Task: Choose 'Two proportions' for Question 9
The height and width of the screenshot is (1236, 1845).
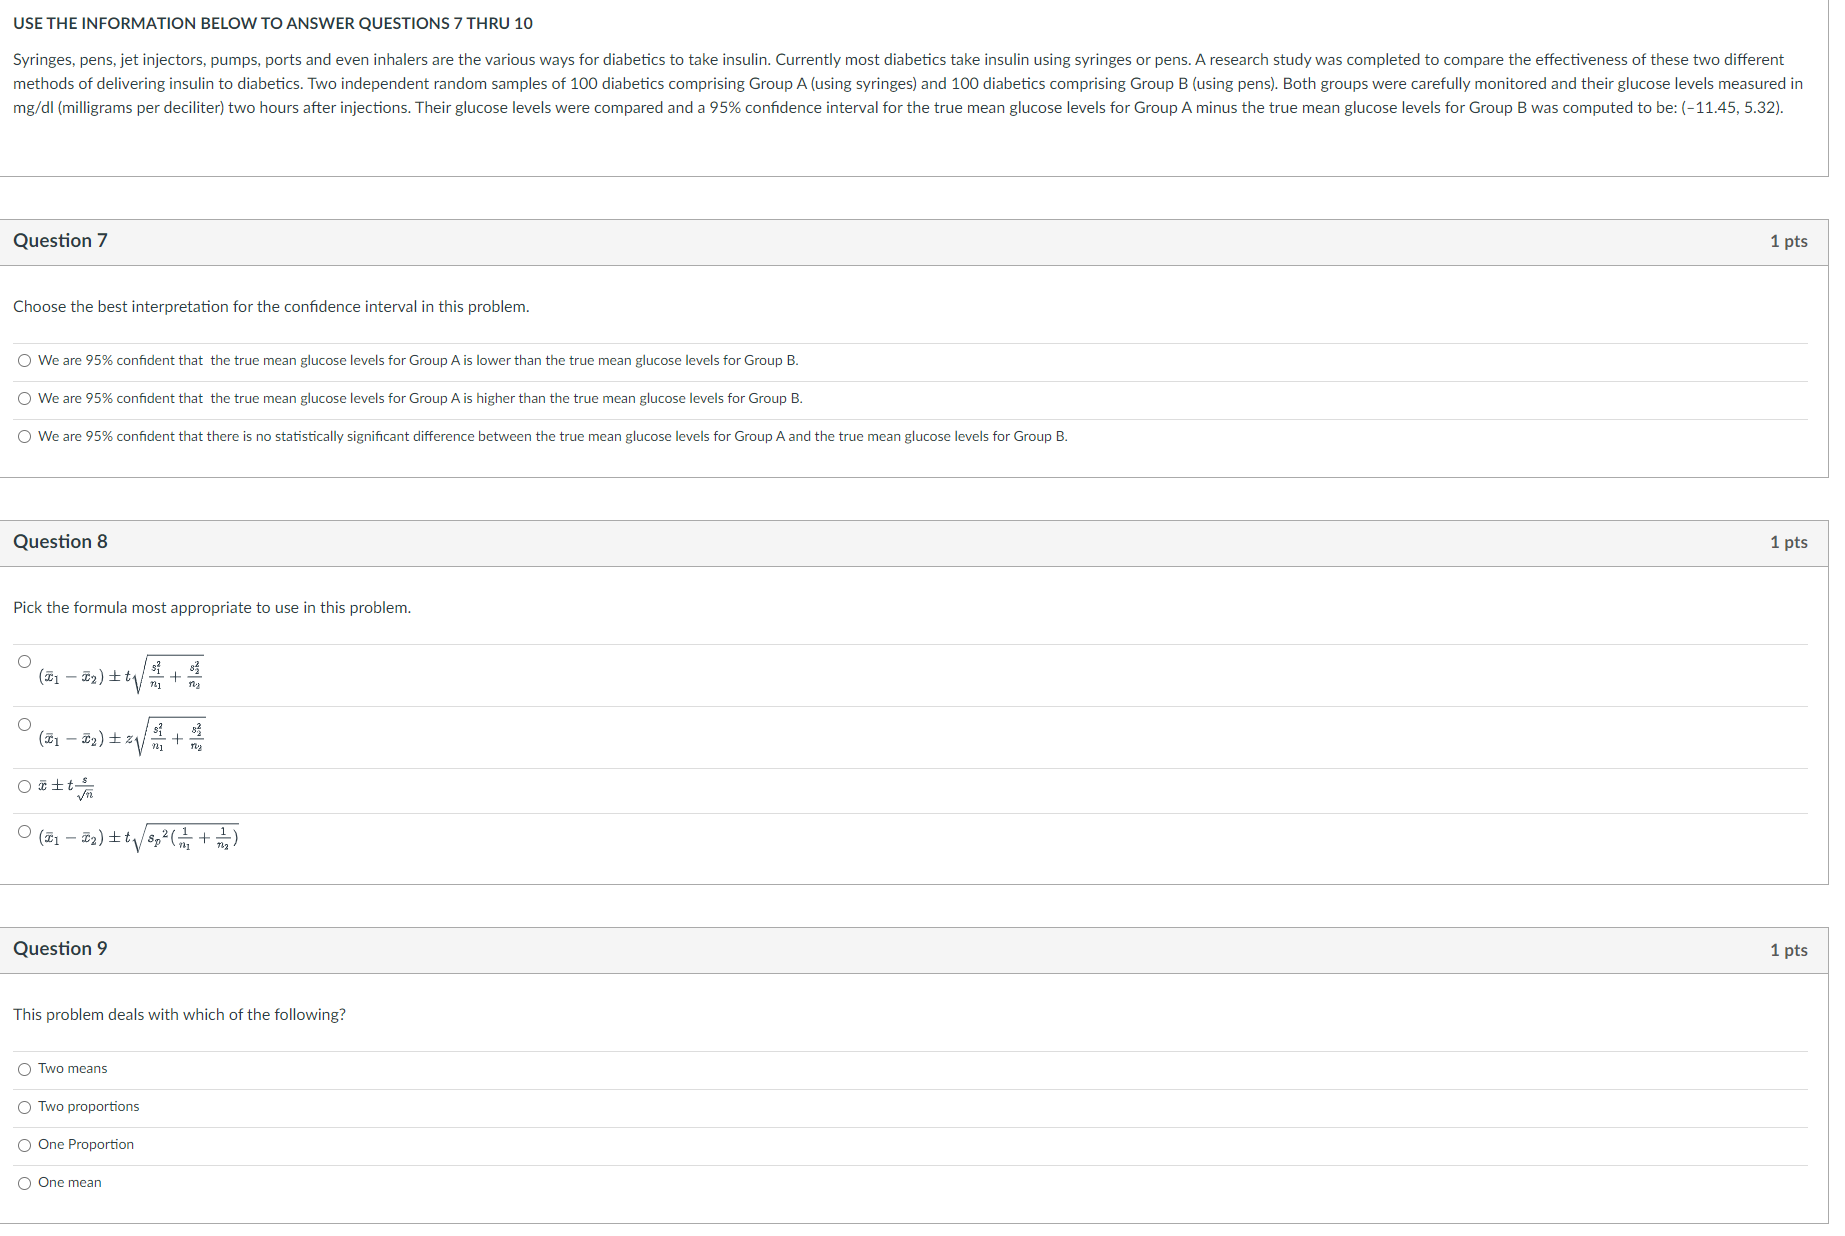Action: [25, 1108]
